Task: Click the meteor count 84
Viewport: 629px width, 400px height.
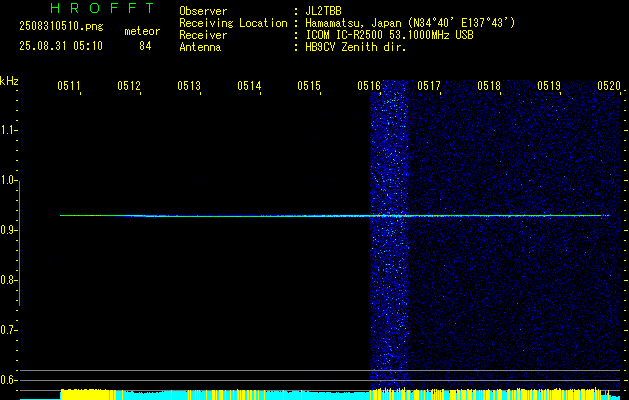Action: pos(145,46)
